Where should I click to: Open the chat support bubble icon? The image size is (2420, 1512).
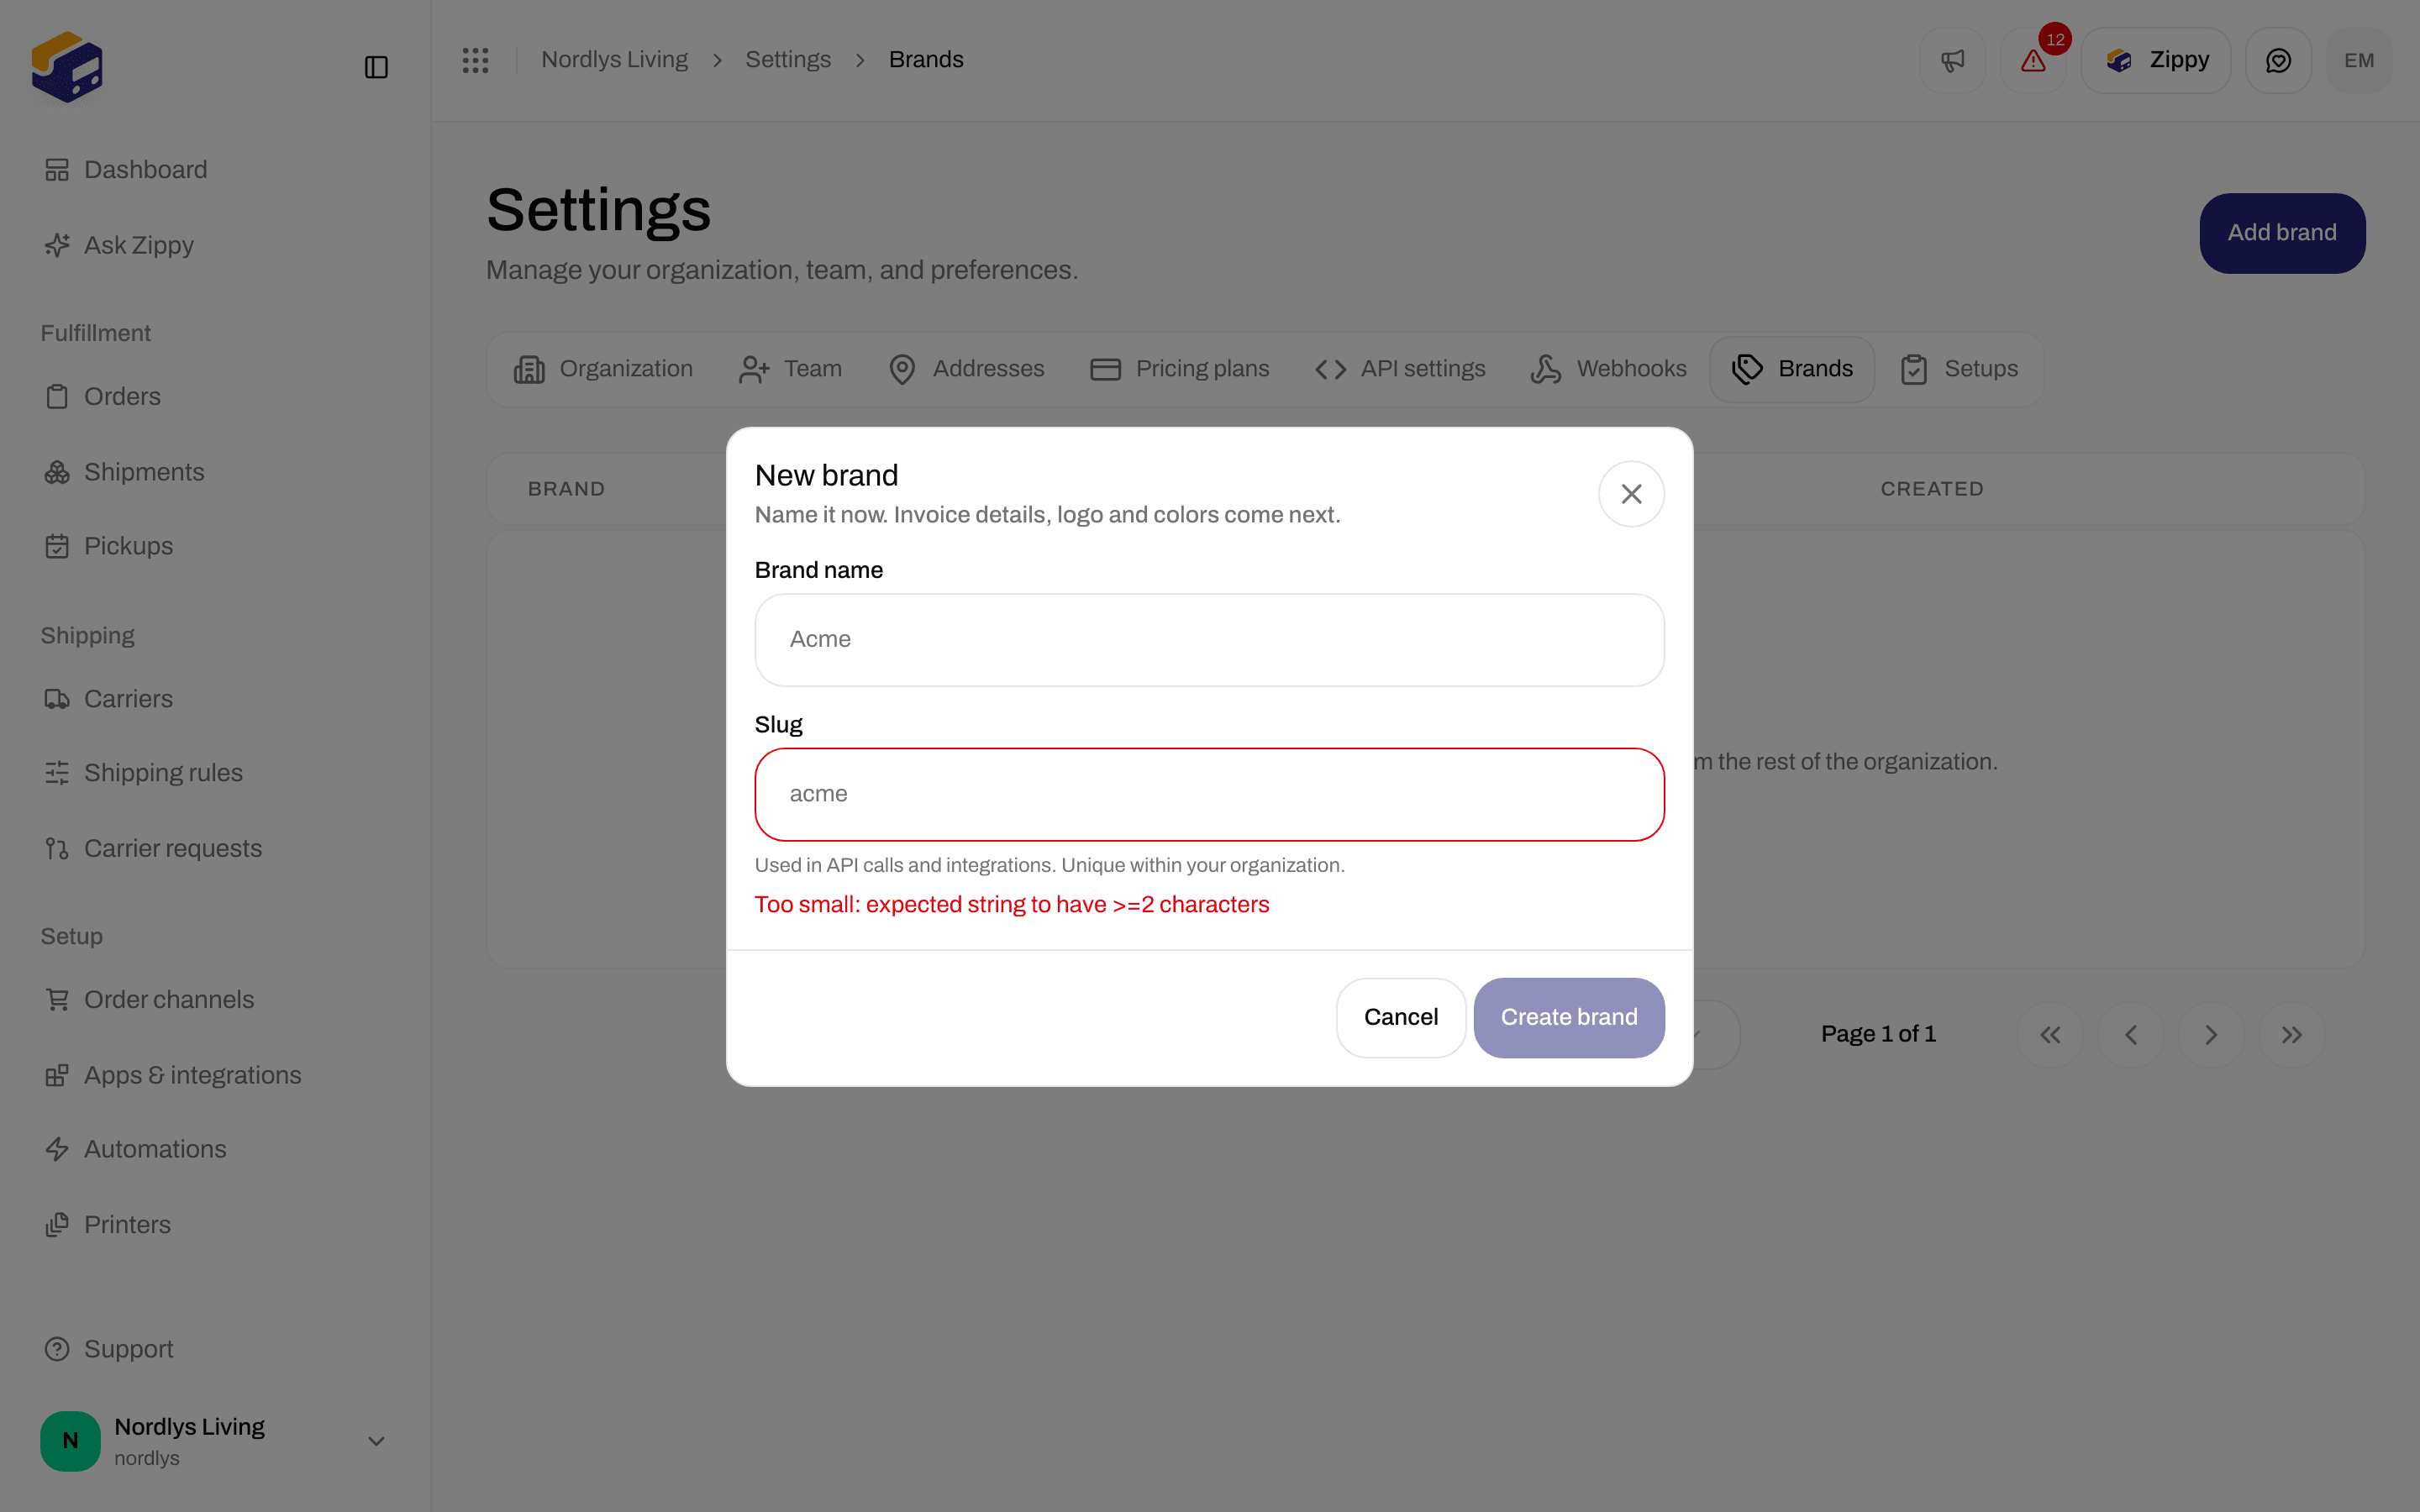[x=2278, y=60]
